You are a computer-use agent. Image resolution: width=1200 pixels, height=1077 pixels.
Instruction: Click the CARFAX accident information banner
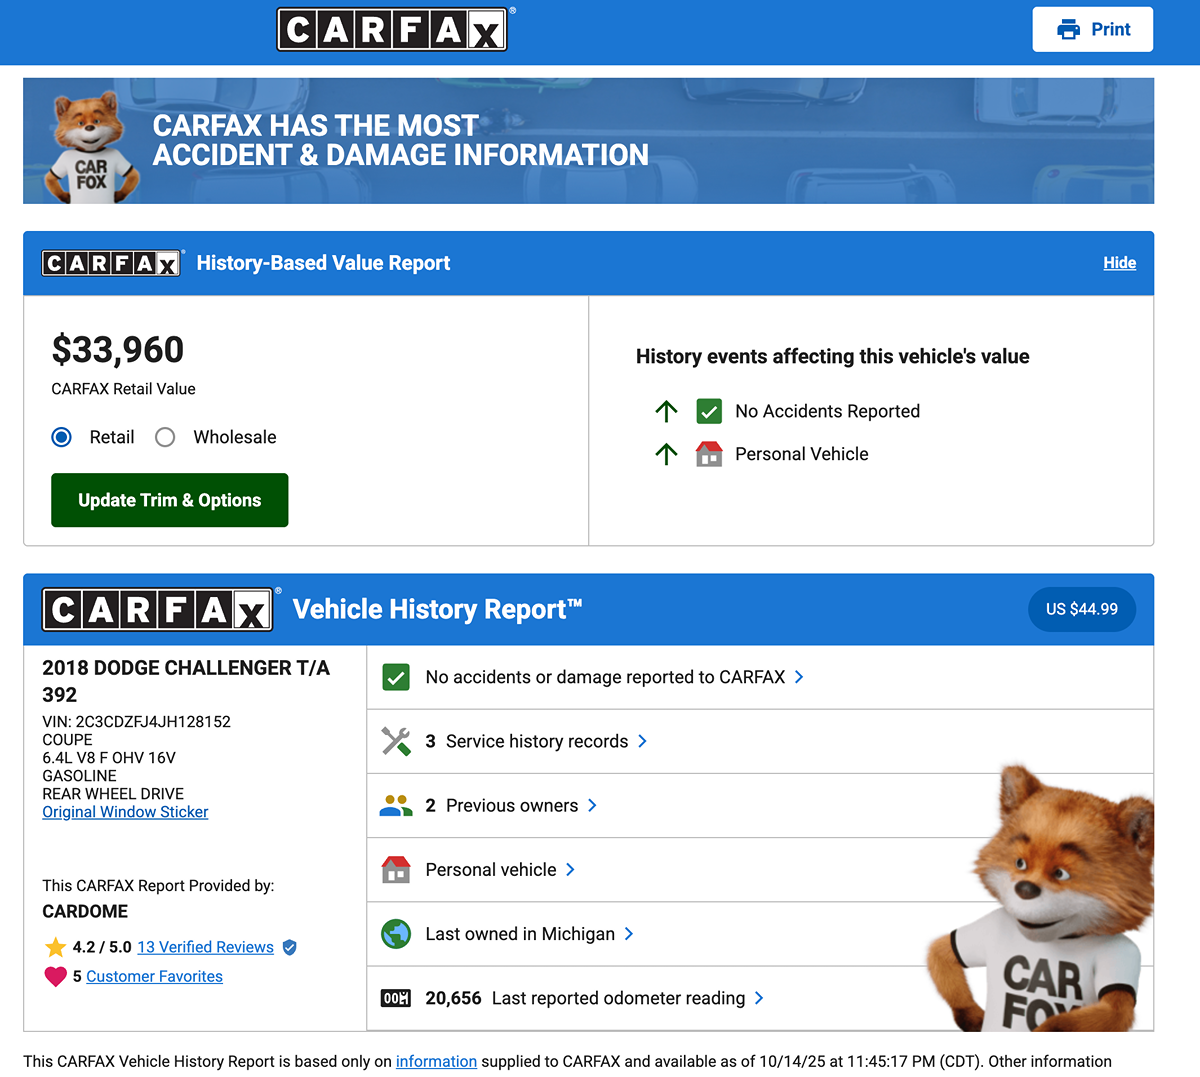click(588, 141)
